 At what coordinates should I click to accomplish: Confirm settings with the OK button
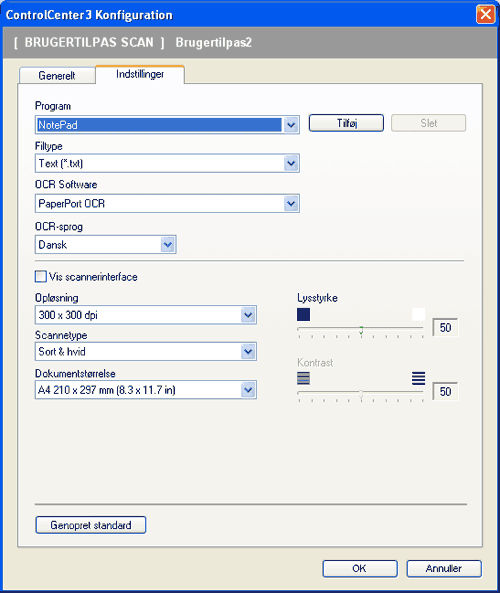tap(360, 569)
